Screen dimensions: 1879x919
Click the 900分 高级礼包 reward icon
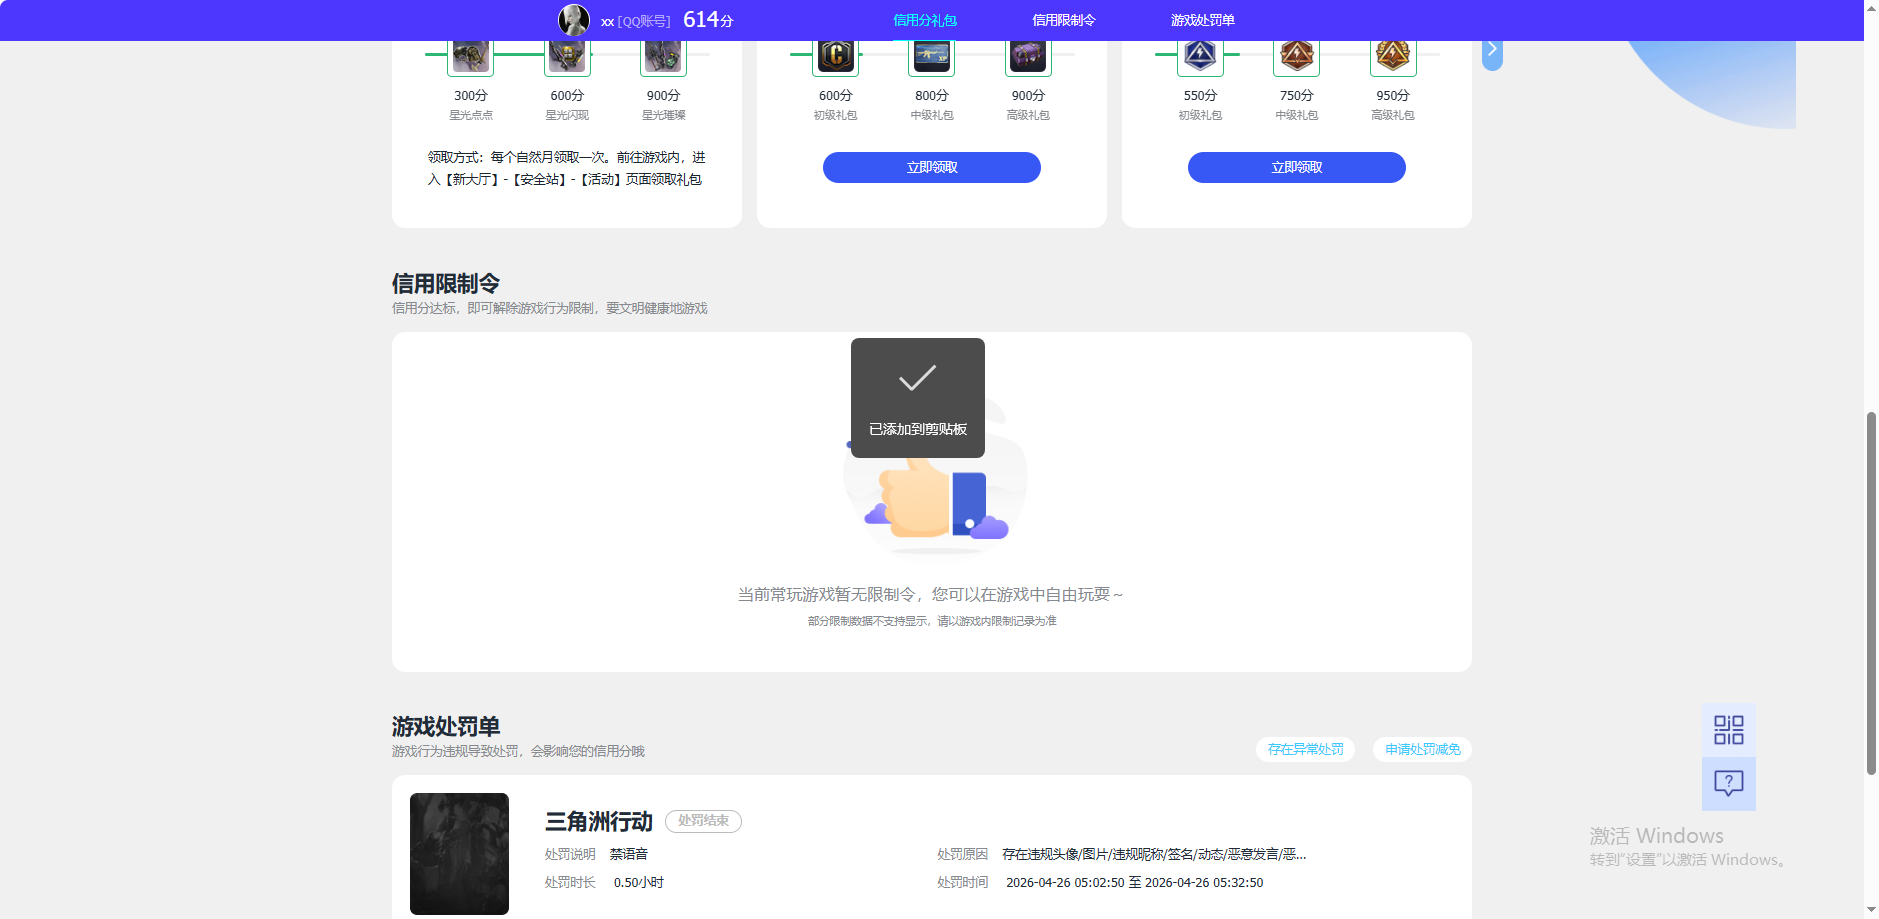point(1028,57)
